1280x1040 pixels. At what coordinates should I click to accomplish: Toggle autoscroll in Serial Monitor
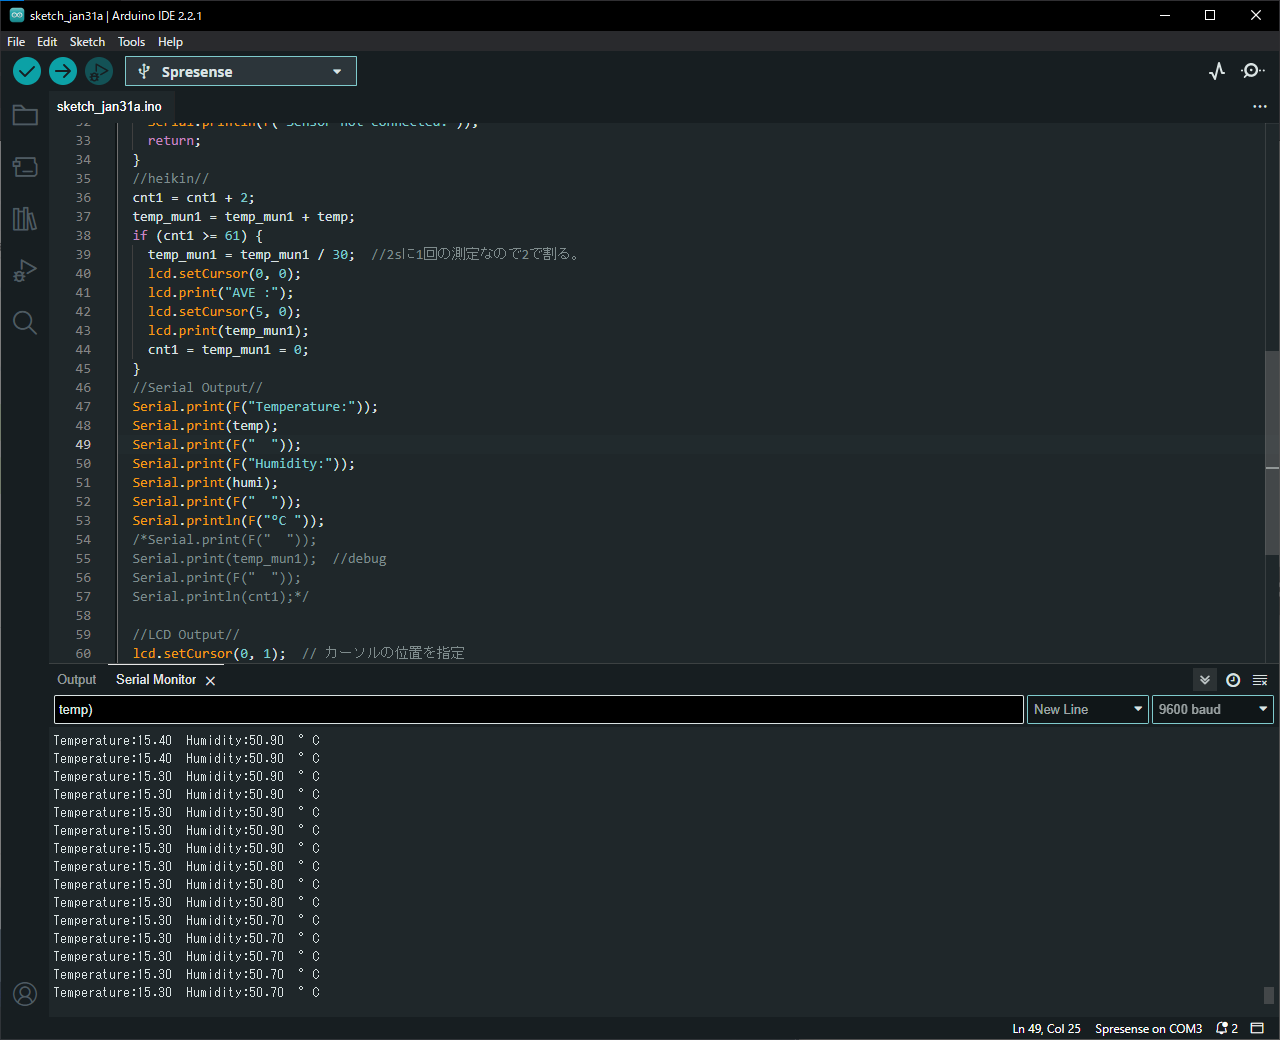[x=1205, y=680]
